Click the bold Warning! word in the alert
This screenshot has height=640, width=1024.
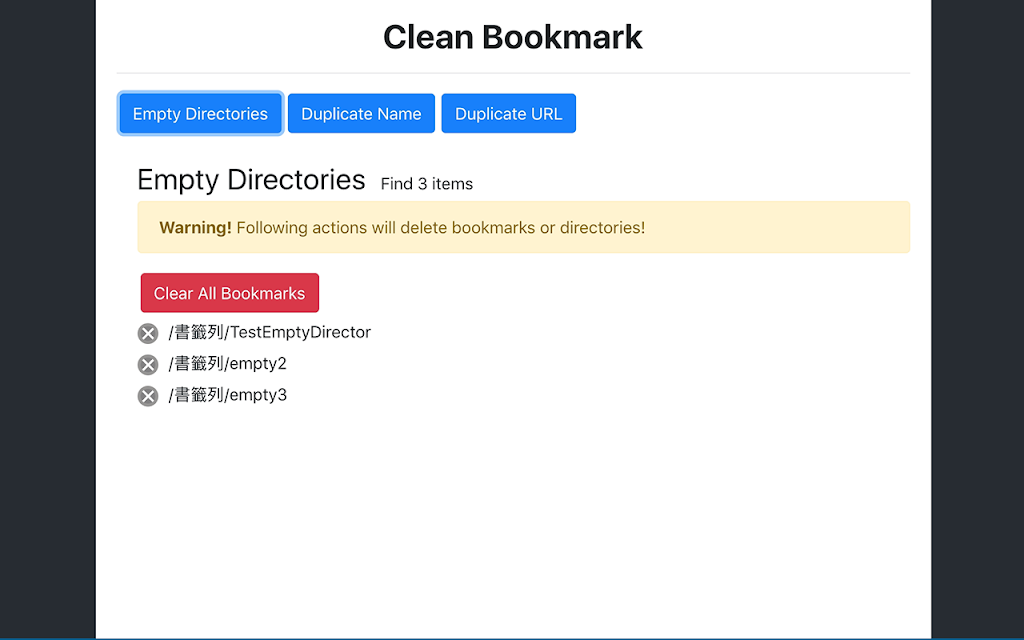[195, 228]
